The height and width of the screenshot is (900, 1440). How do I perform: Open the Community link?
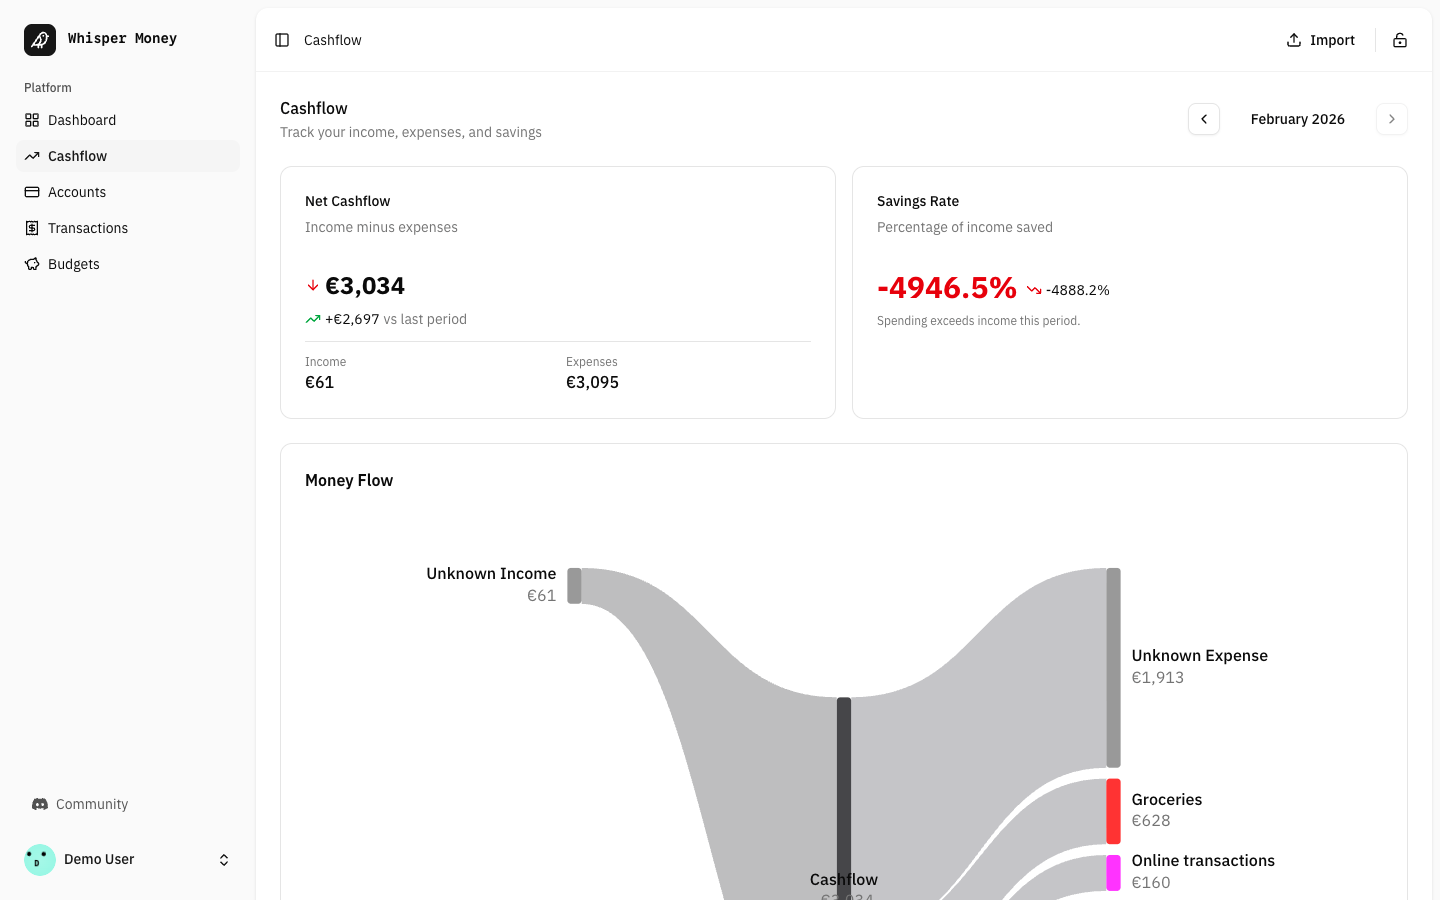click(x=91, y=804)
